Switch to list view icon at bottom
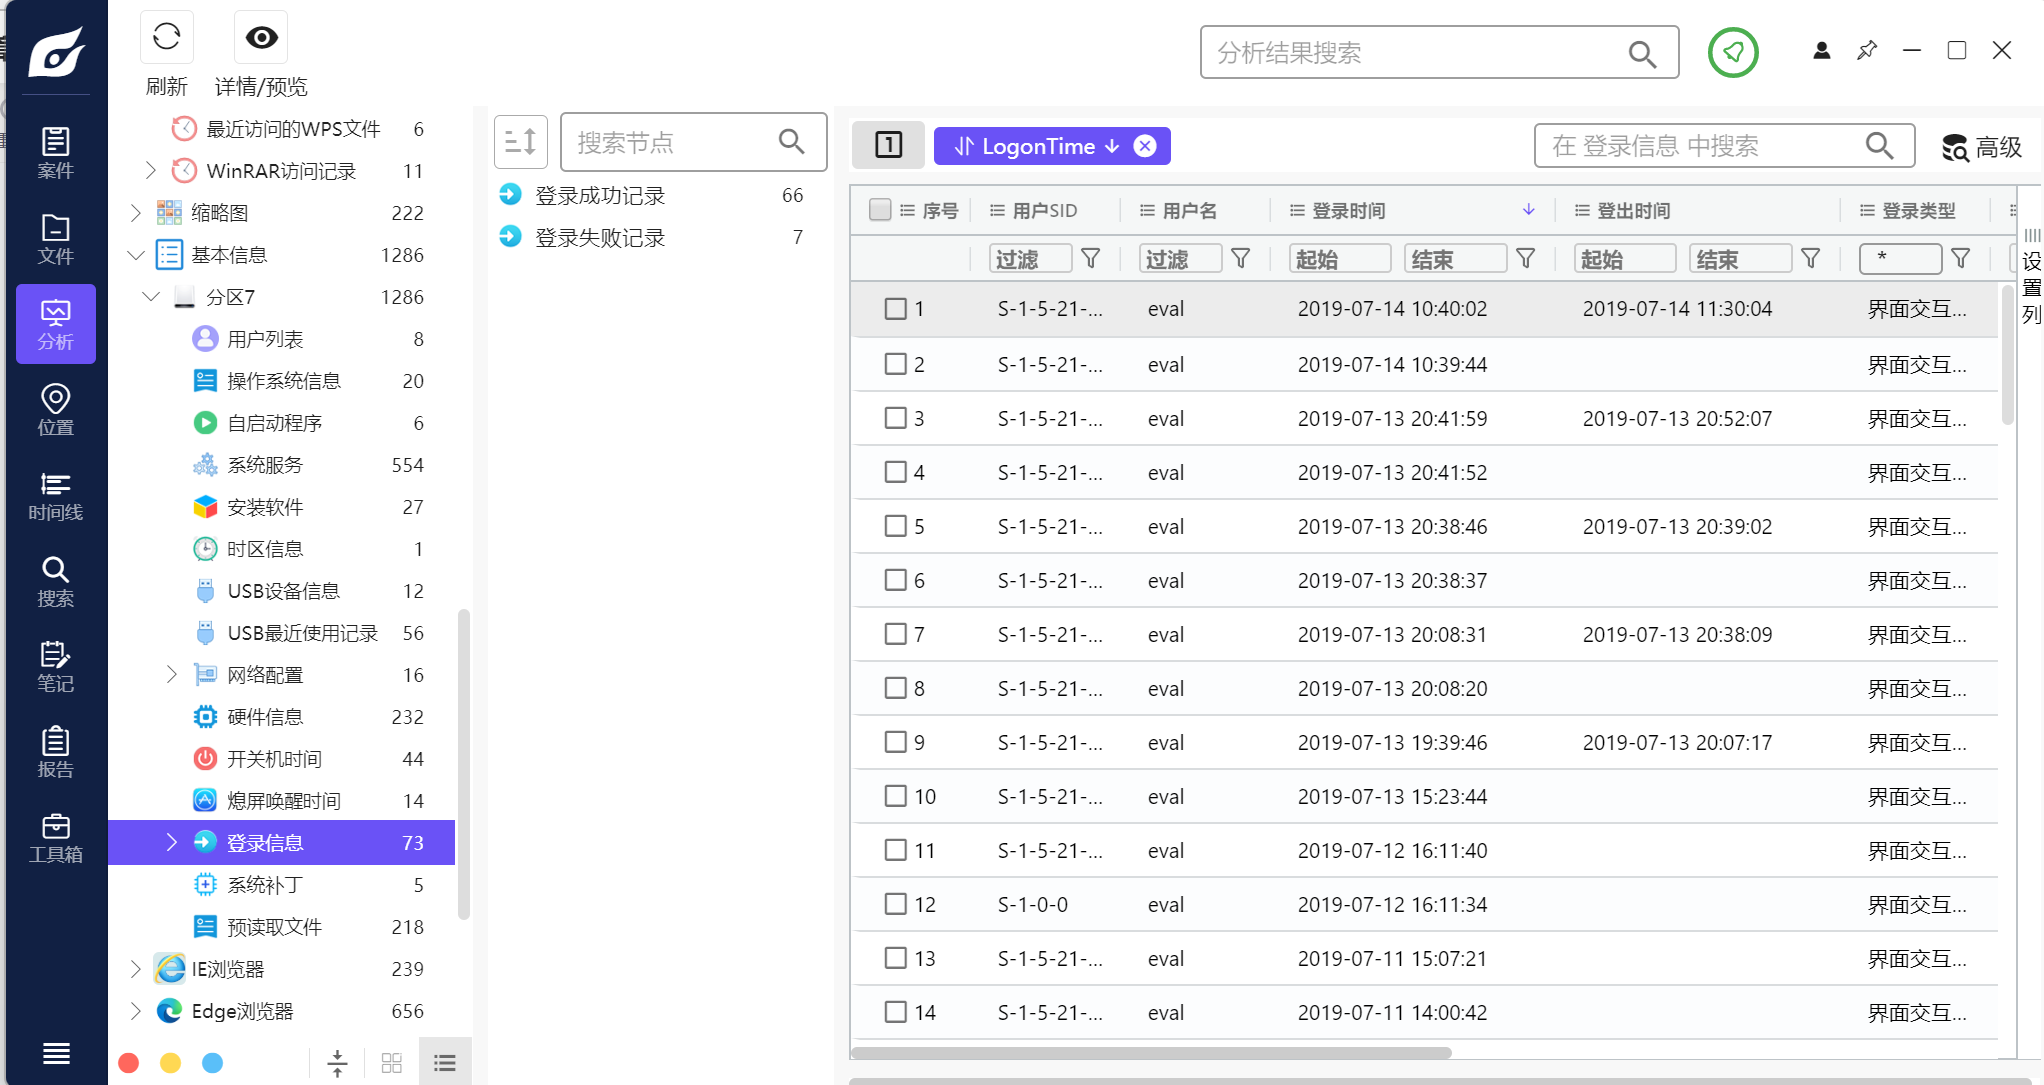The width and height of the screenshot is (2044, 1085). 445,1063
